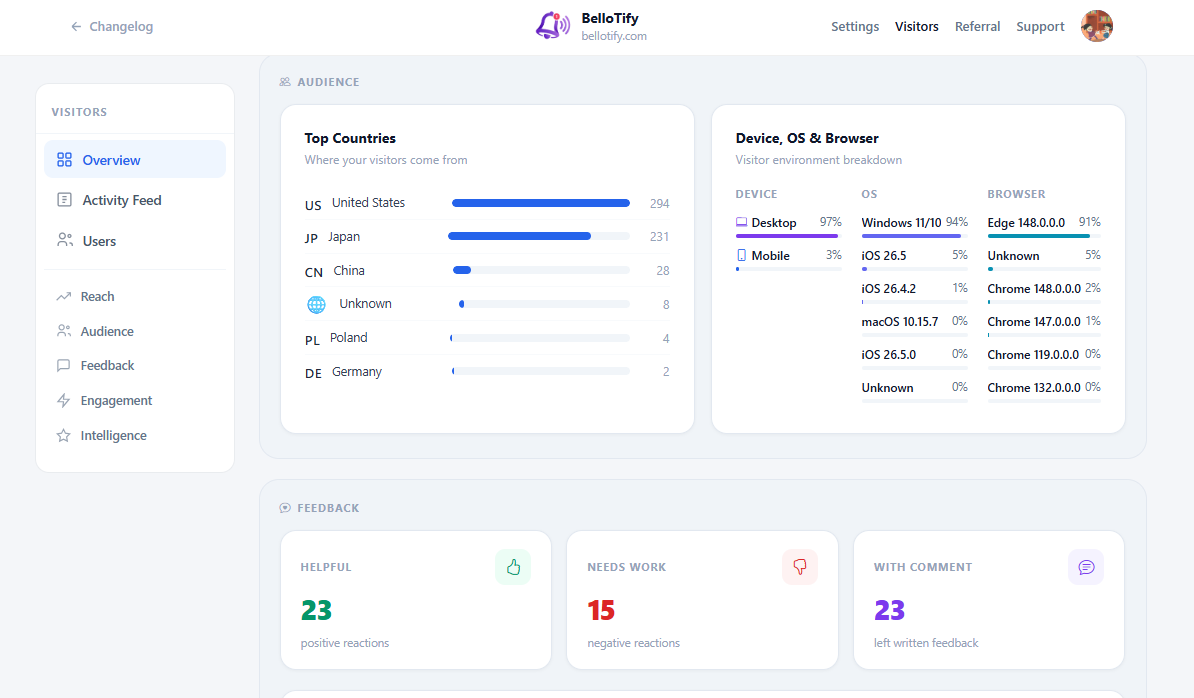Click the comment bubble icon on With Comment card
The width and height of the screenshot is (1194, 698).
pos(1086,567)
